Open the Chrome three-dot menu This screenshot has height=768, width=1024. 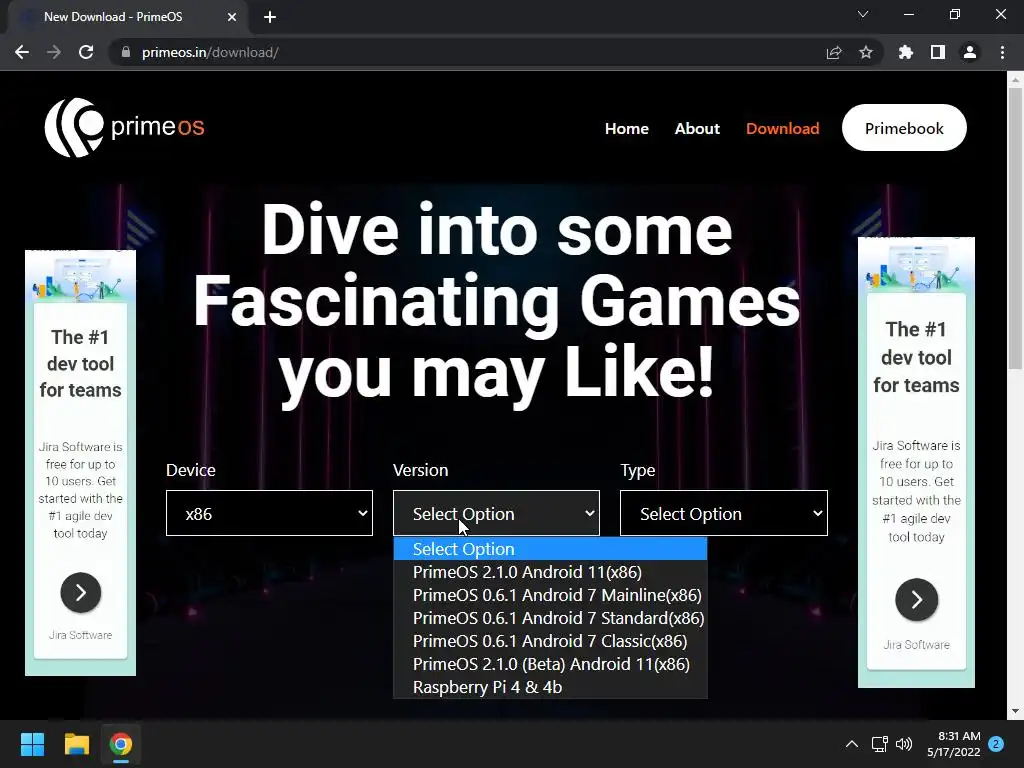(x=1002, y=52)
